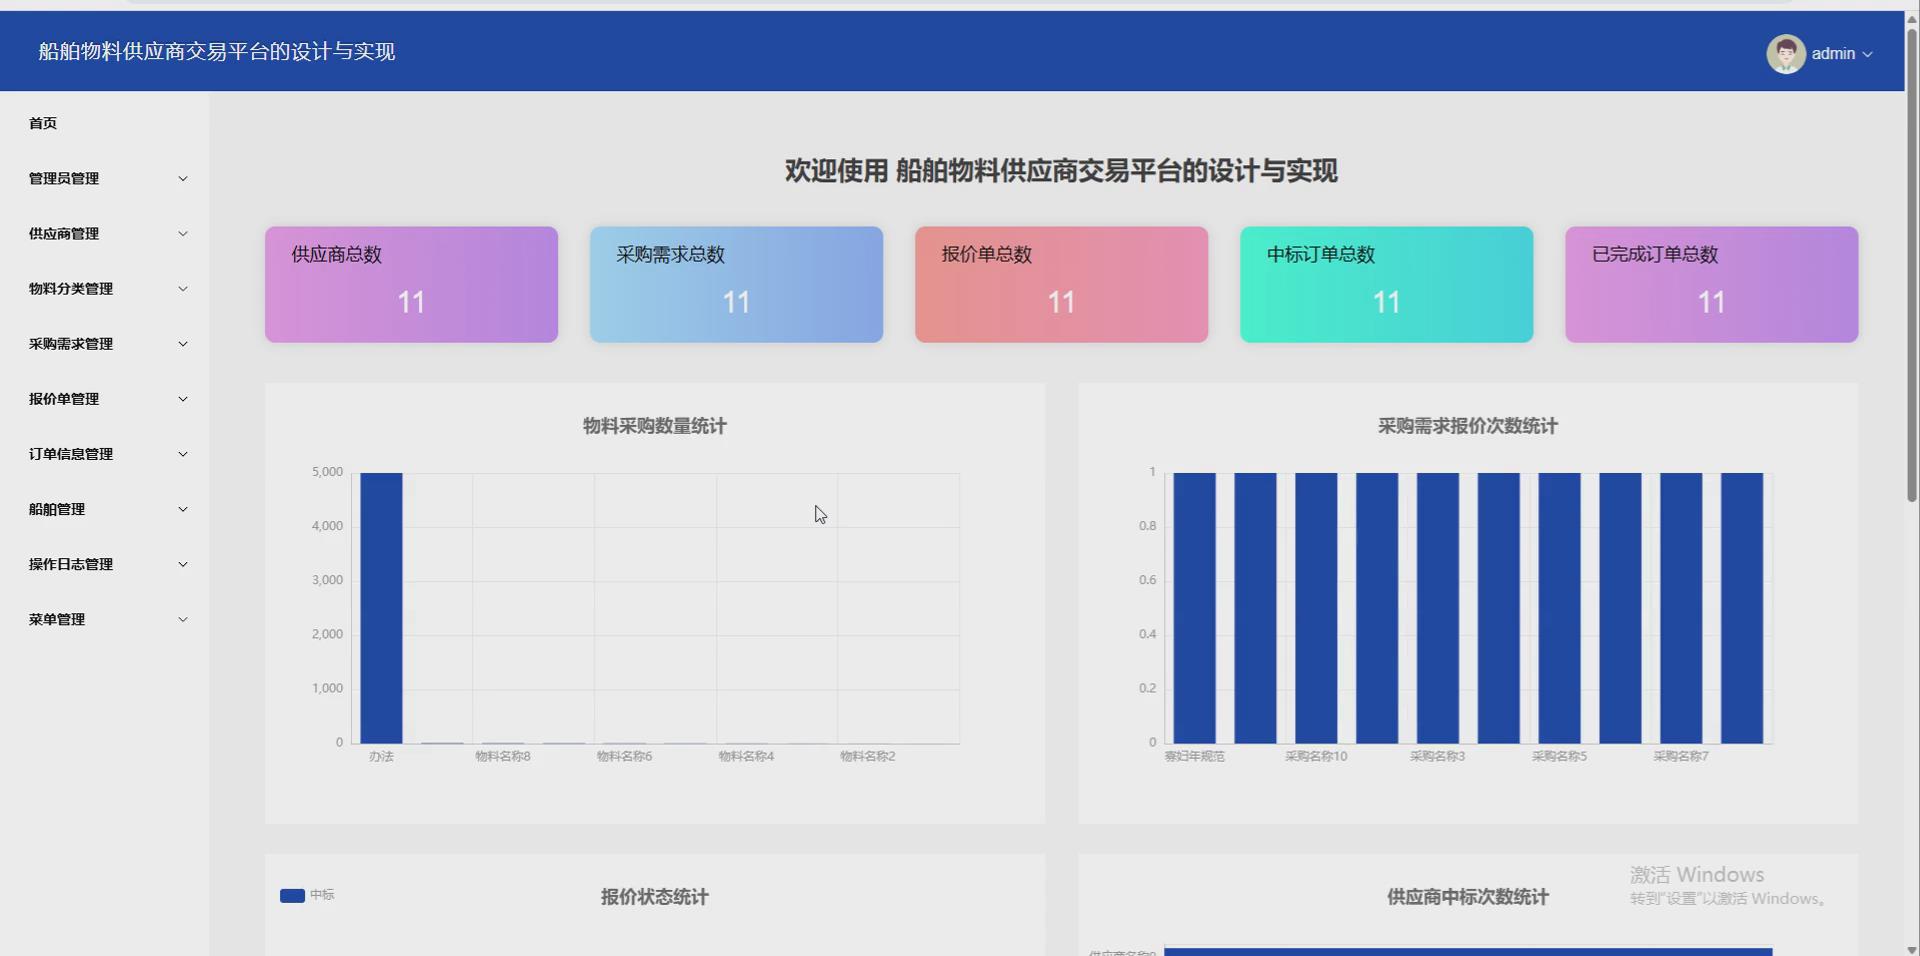Go to 首页 in the sidebar
1920x956 pixels.
point(43,123)
